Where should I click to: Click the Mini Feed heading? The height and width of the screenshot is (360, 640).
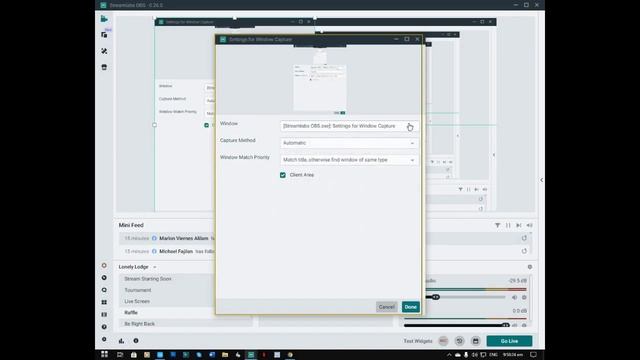coord(131,225)
